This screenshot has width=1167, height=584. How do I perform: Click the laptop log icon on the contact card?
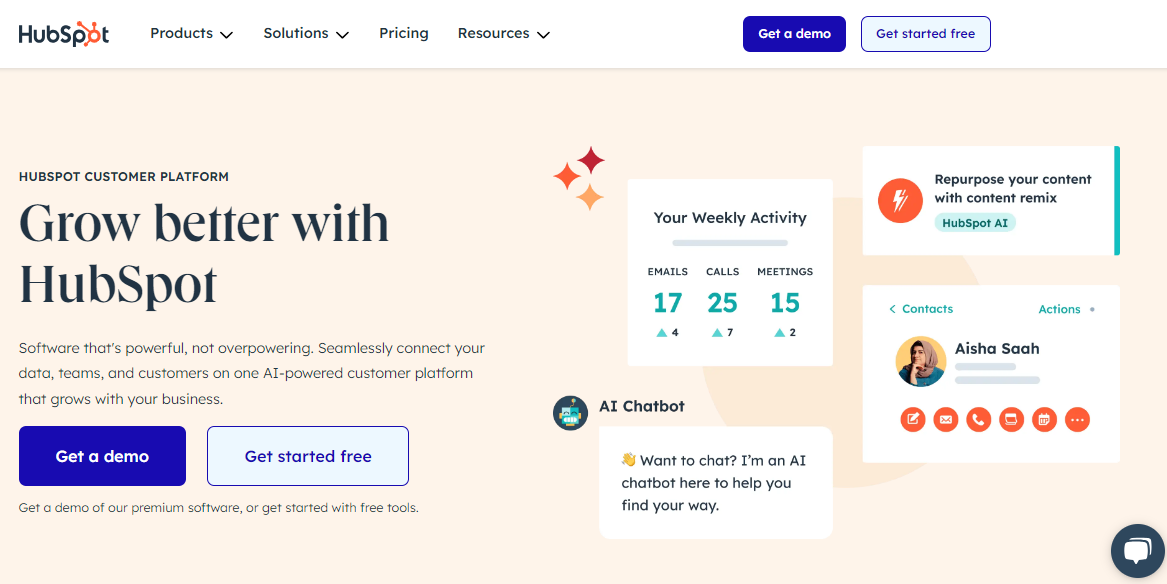(x=1011, y=419)
